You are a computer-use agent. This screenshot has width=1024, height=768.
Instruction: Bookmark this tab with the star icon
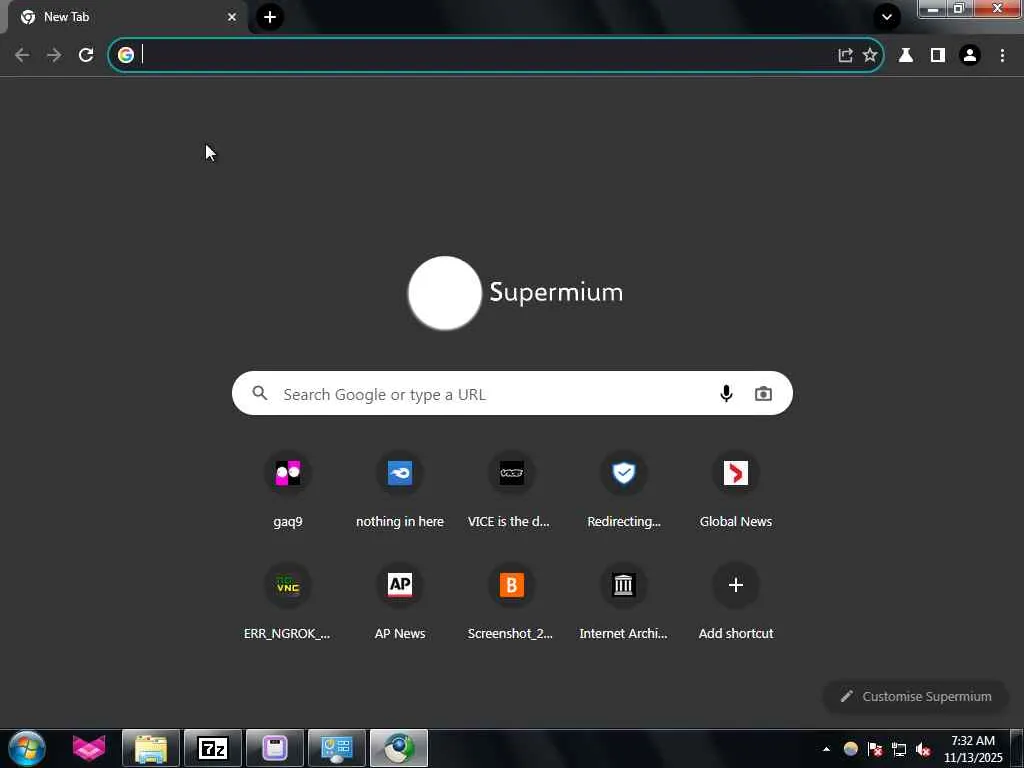click(x=870, y=55)
